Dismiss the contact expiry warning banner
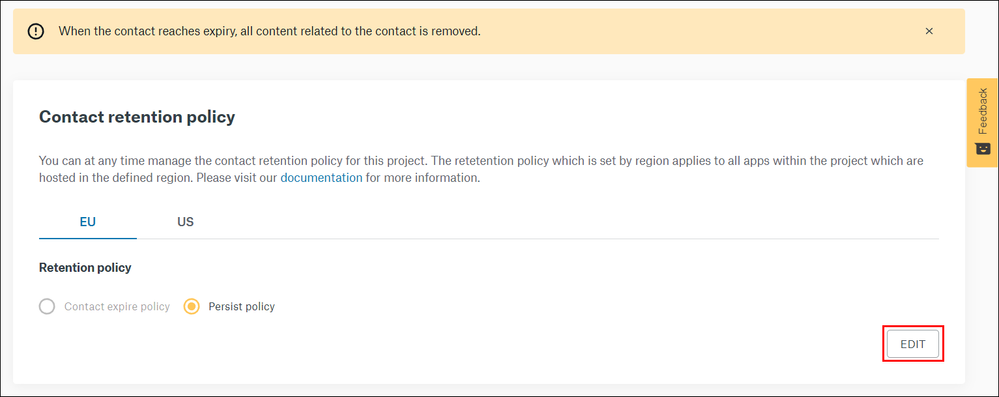Image resolution: width=999 pixels, height=397 pixels. click(929, 31)
